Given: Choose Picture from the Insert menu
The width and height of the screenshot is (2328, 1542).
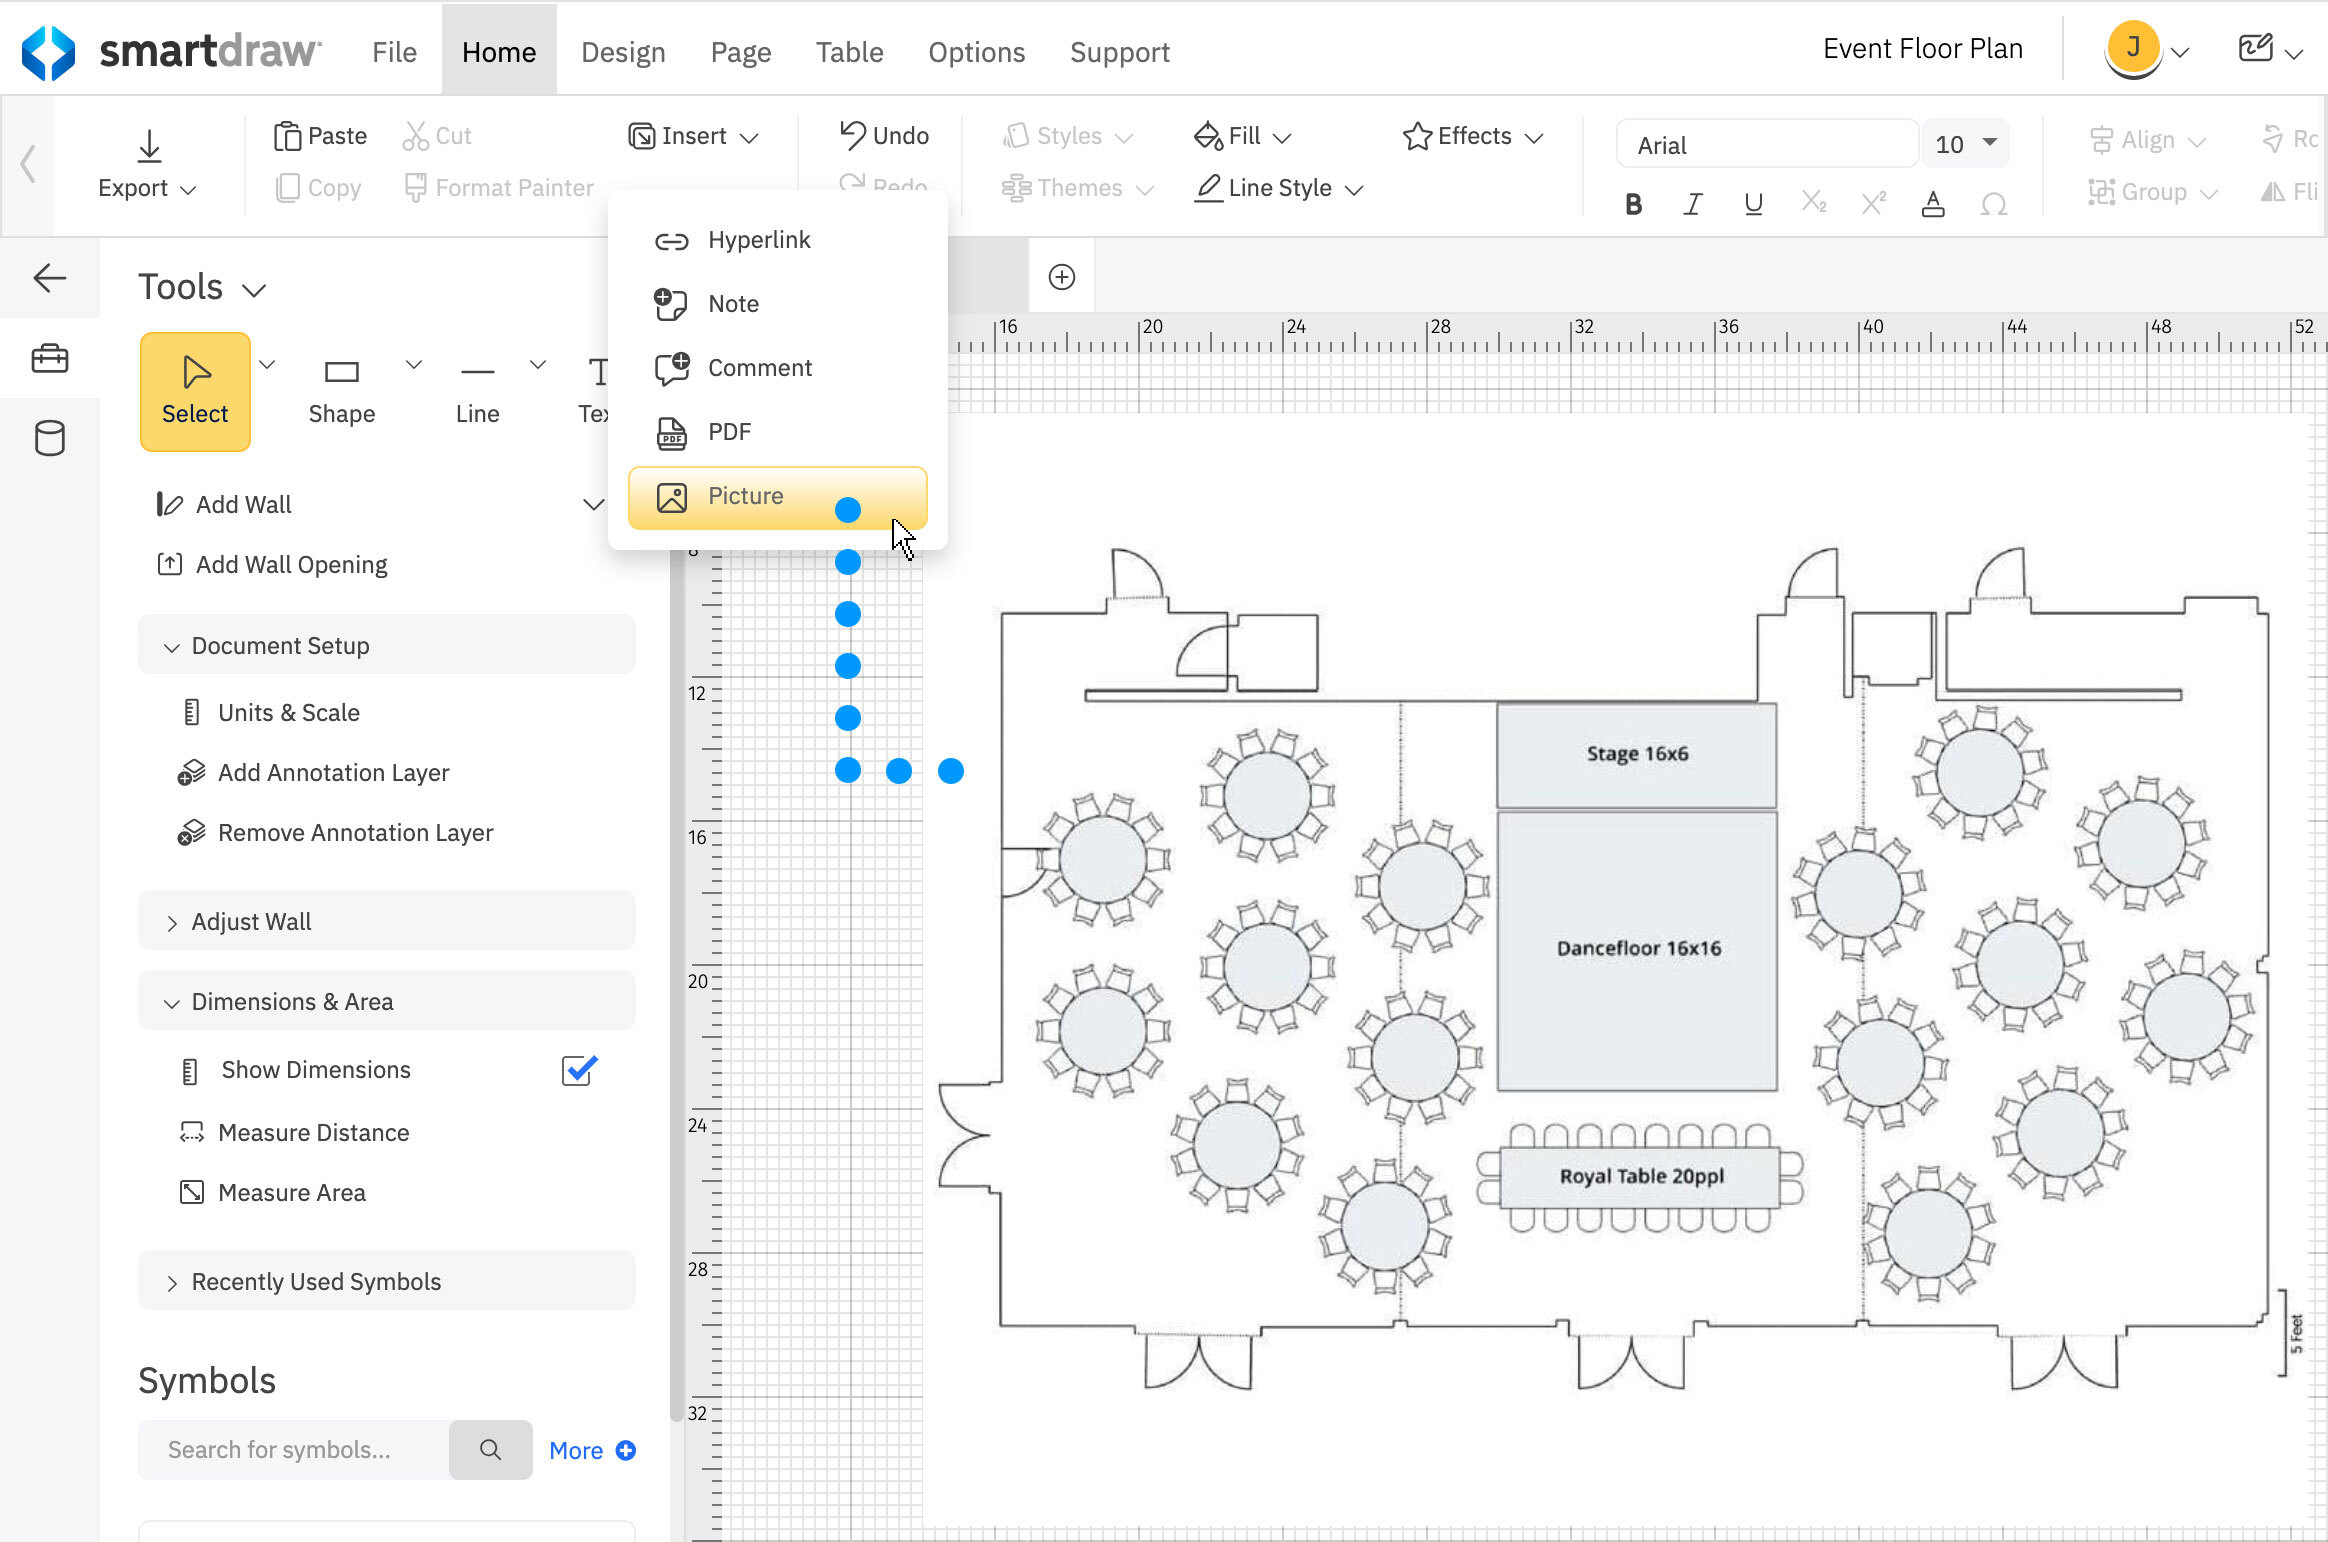Looking at the screenshot, I should click(748, 496).
